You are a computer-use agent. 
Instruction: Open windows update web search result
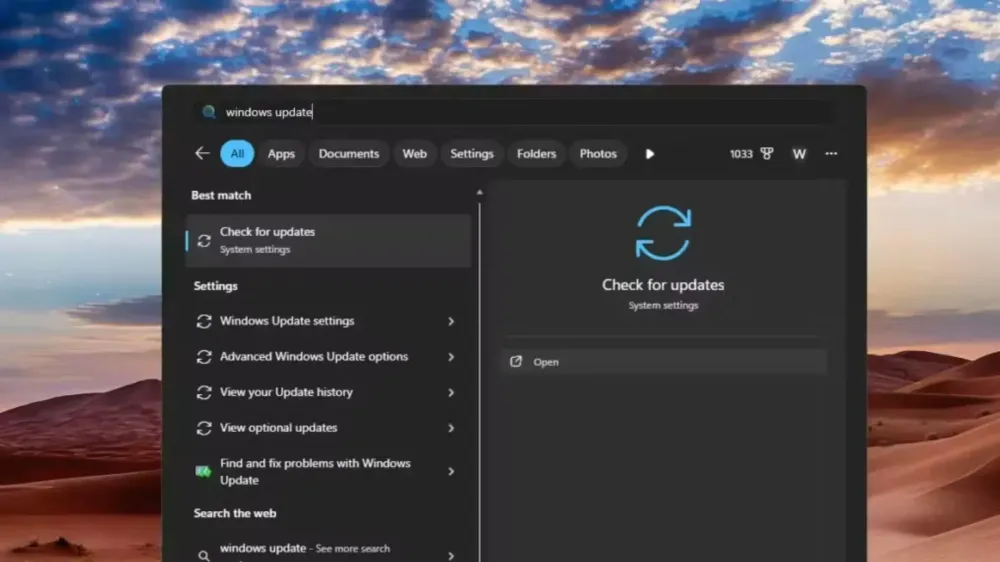click(328, 552)
